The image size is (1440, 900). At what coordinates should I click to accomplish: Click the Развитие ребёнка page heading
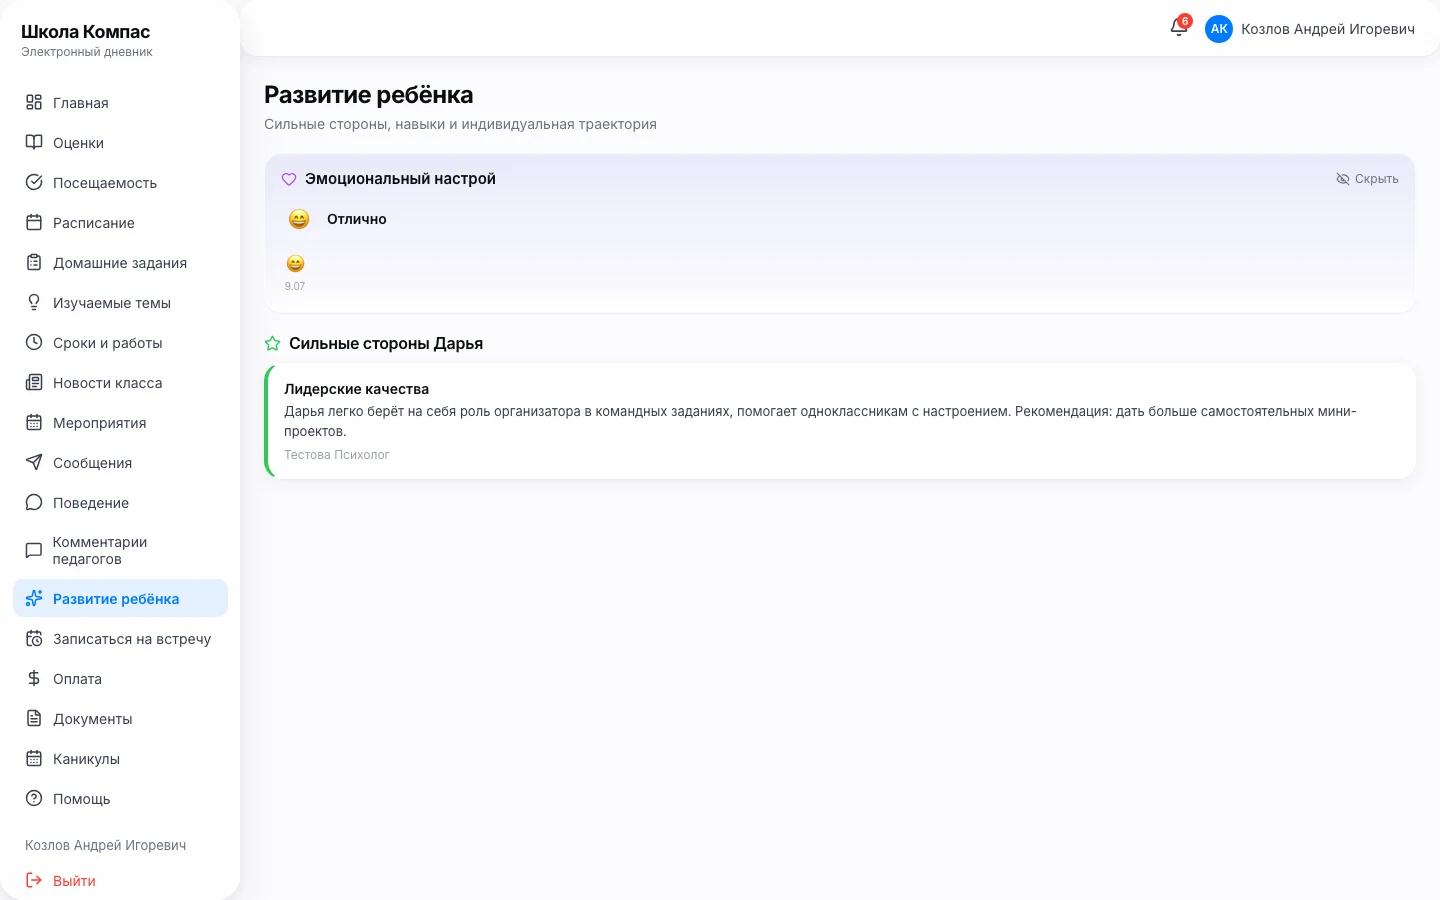[x=369, y=95]
